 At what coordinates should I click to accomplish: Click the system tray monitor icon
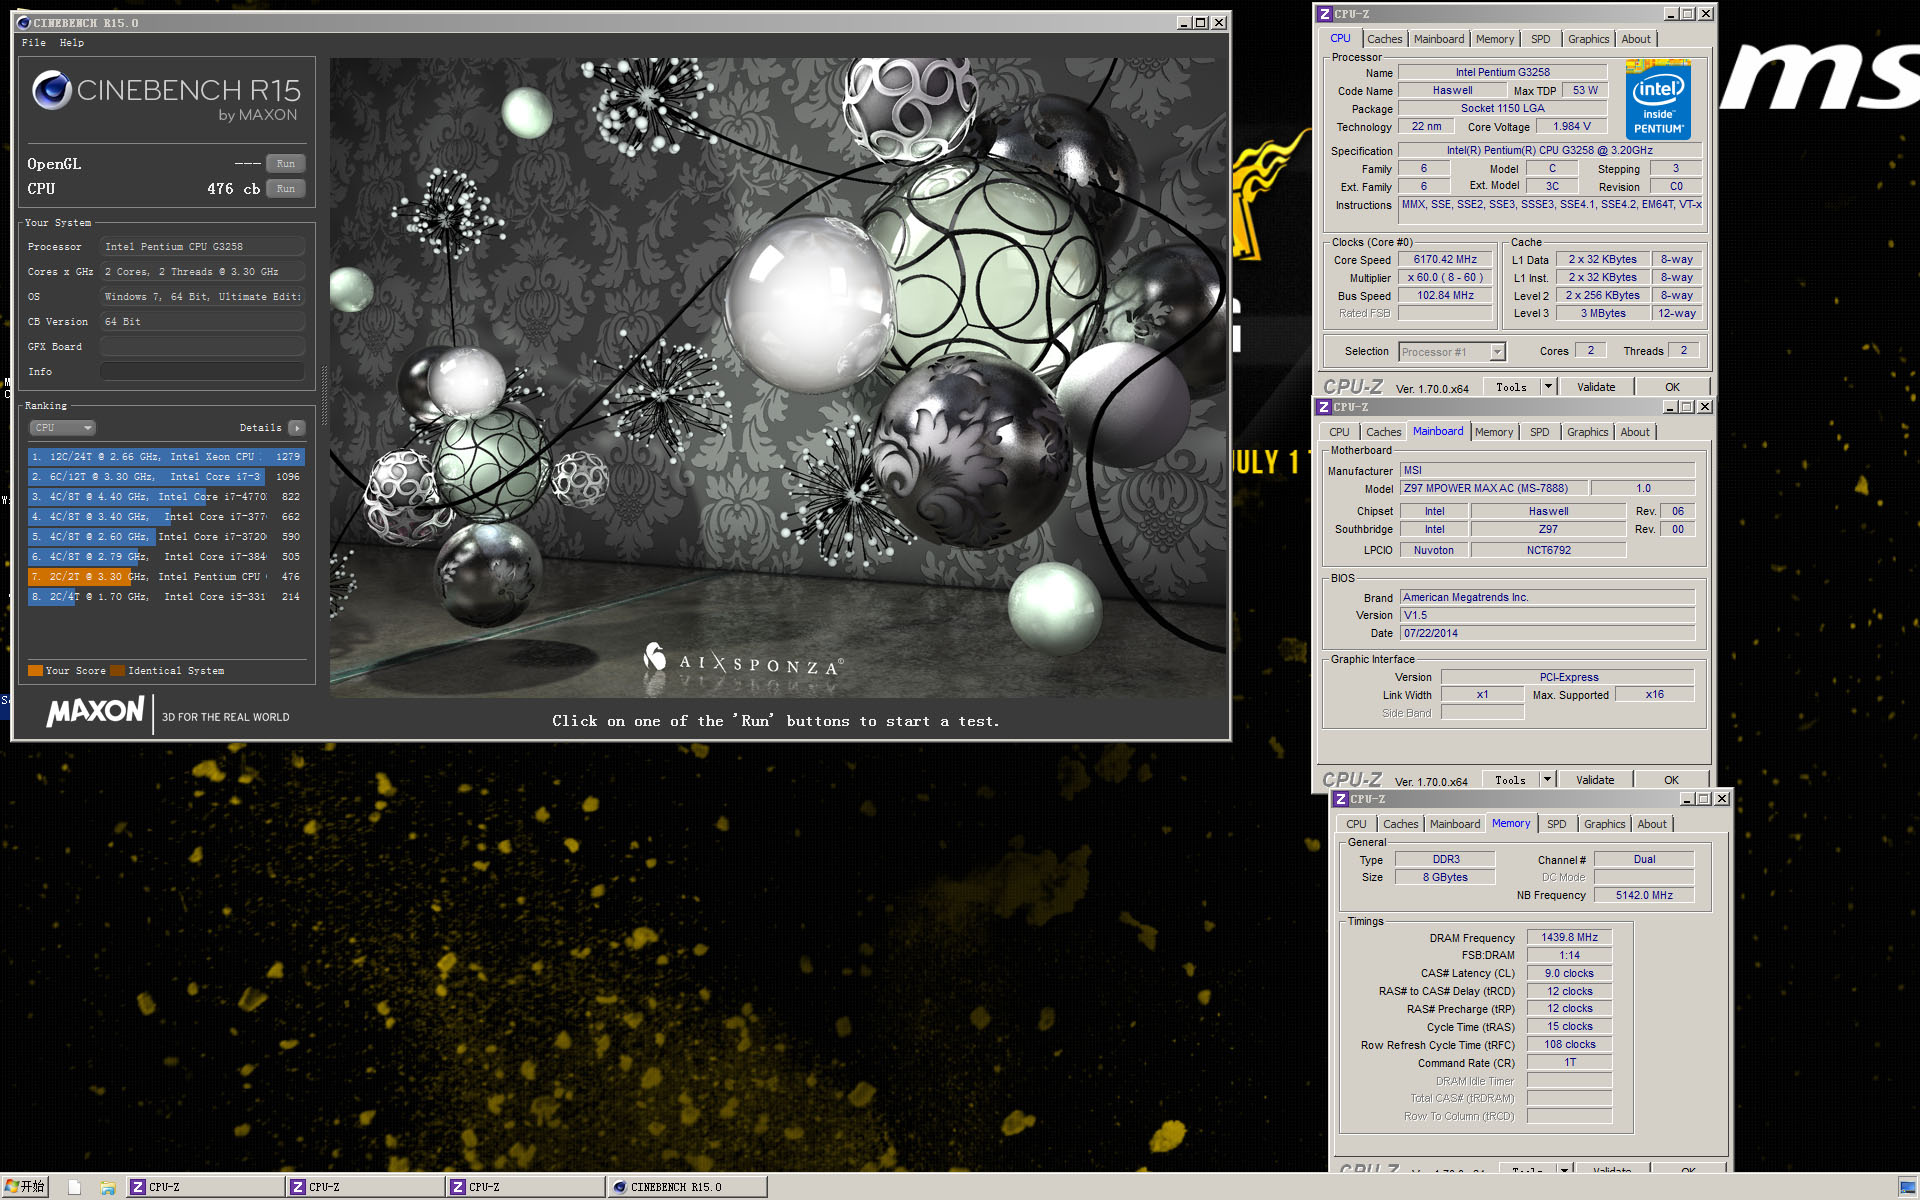(1907, 1187)
